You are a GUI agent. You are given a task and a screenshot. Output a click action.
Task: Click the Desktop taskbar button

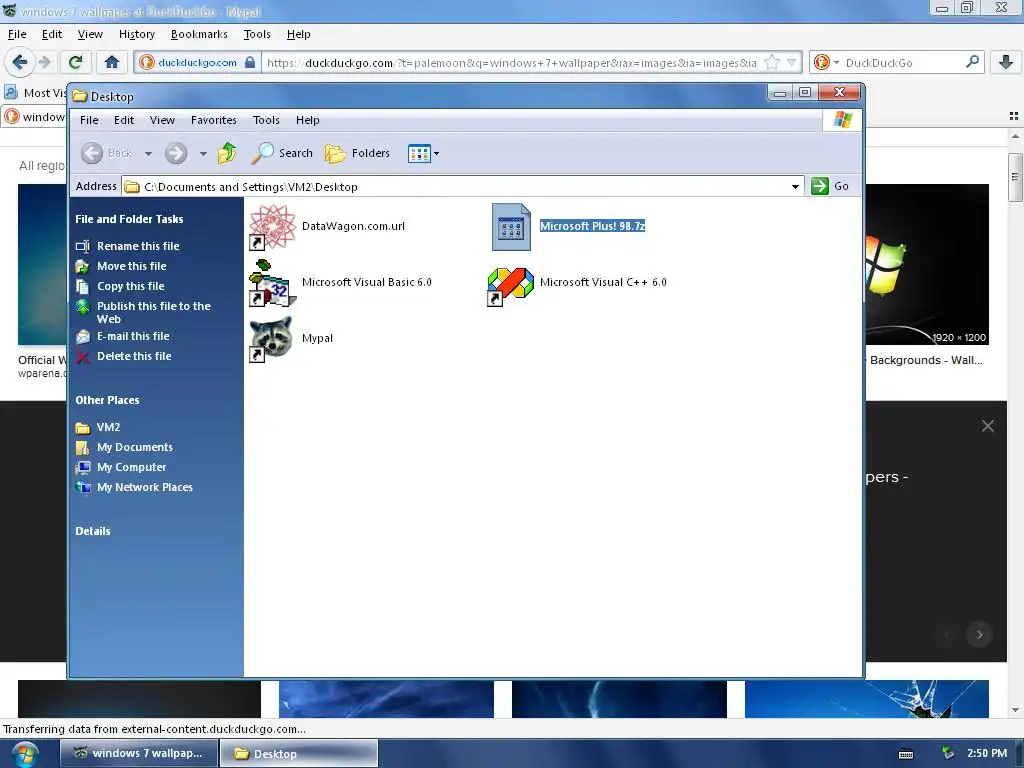298,754
